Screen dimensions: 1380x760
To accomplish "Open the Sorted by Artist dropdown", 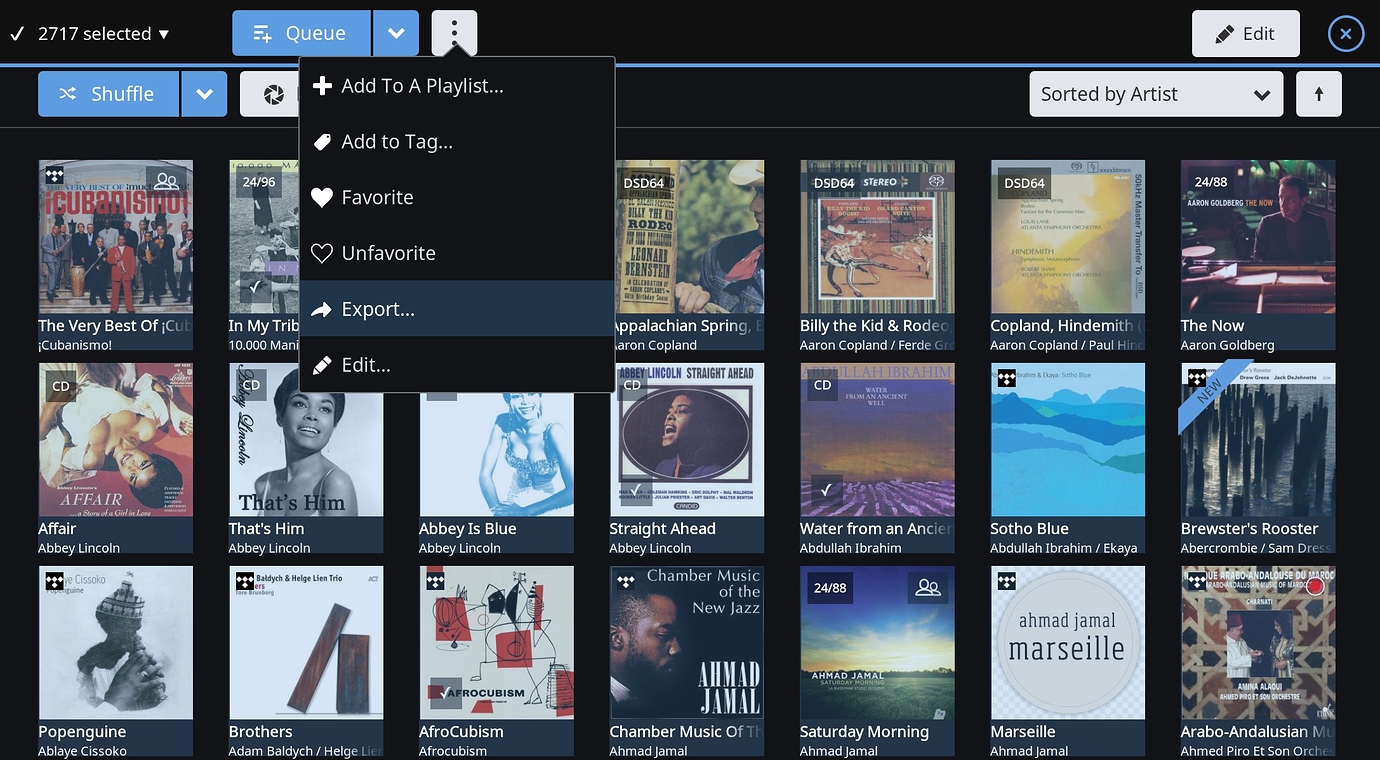I will [x=1156, y=93].
